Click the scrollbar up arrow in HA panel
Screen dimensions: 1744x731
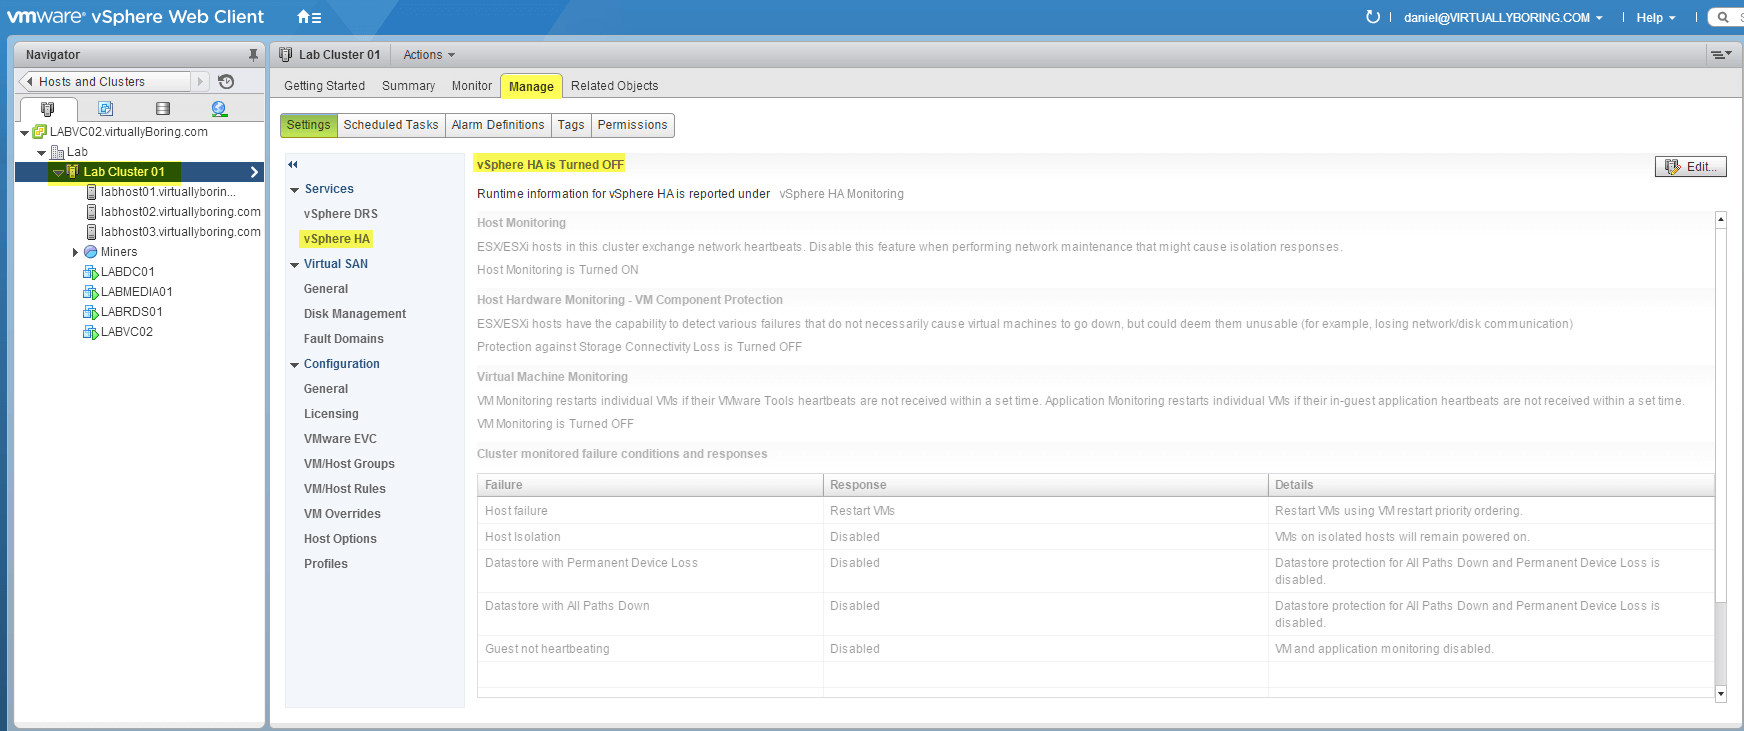pyautogui.click(x=1721, y=218)
